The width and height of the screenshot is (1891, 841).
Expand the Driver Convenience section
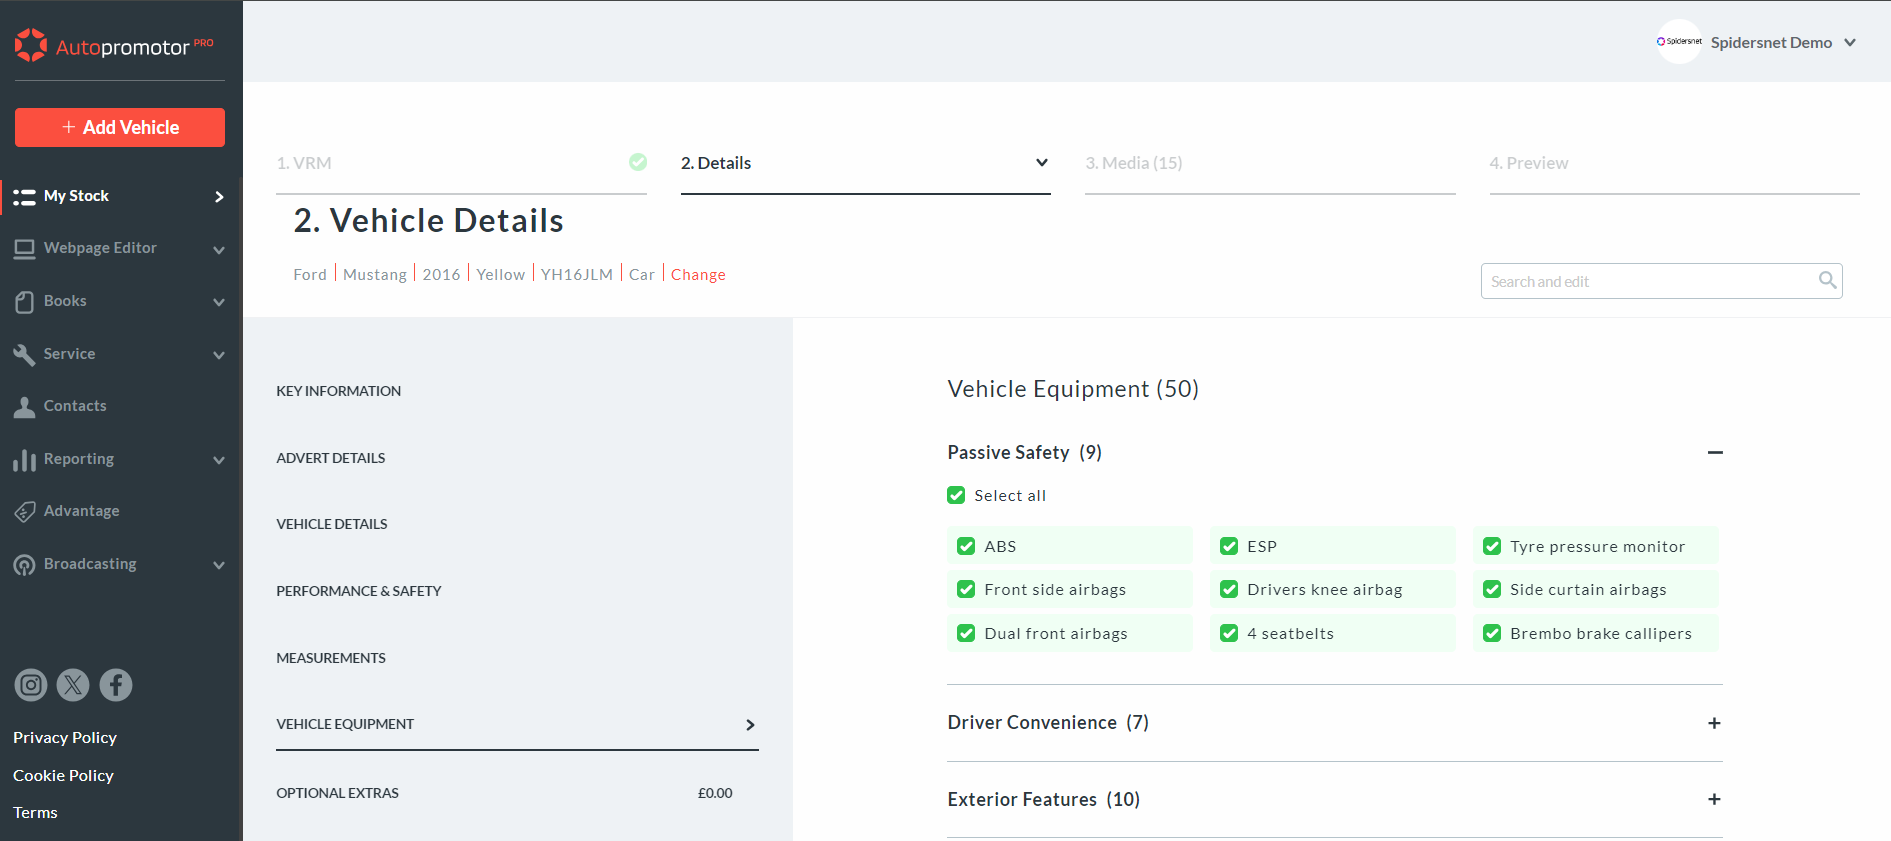(1714, 723)
